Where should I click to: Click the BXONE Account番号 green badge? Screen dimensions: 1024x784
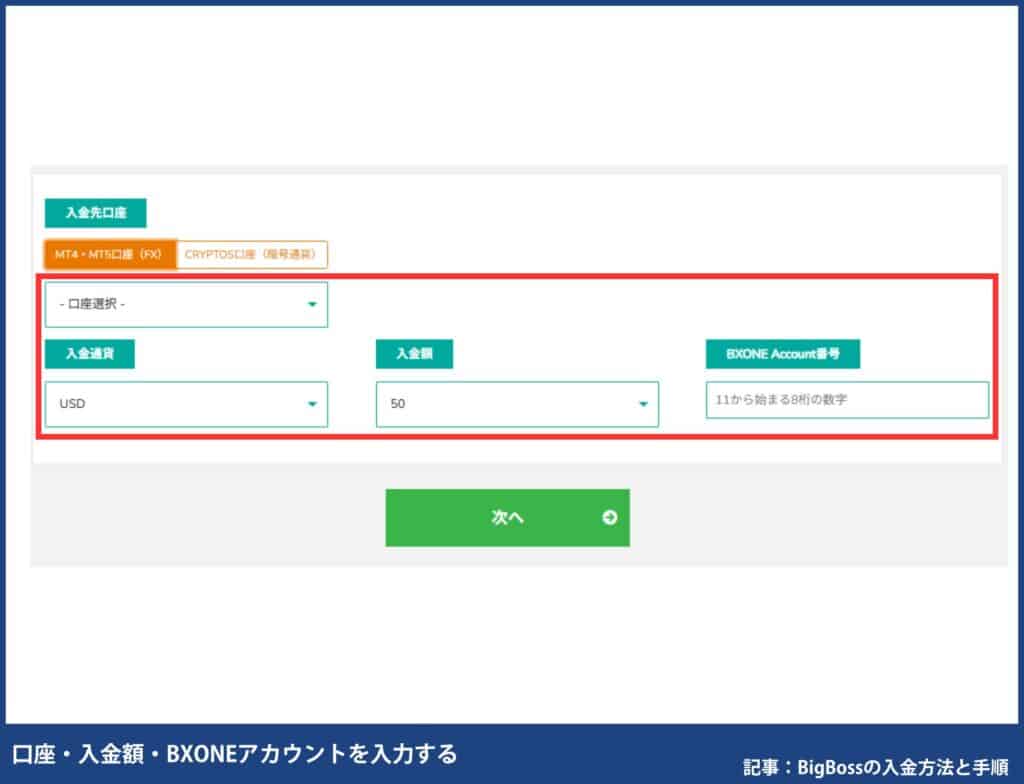coord(783,353)
